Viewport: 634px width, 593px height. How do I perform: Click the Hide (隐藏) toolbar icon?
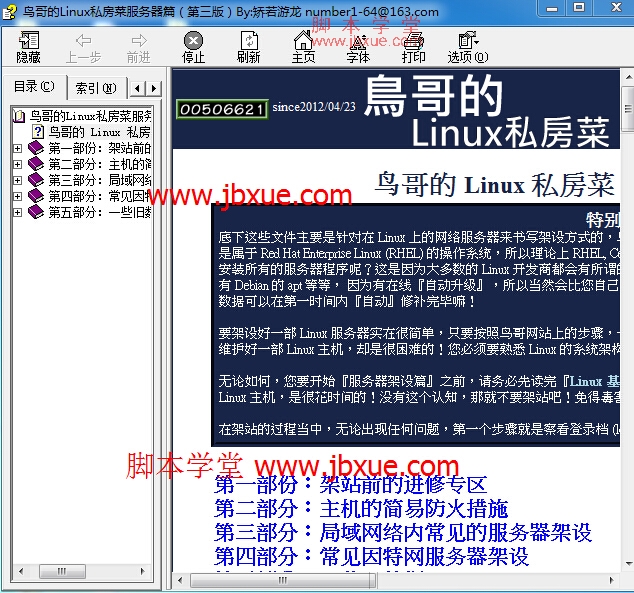pos(29,47)
